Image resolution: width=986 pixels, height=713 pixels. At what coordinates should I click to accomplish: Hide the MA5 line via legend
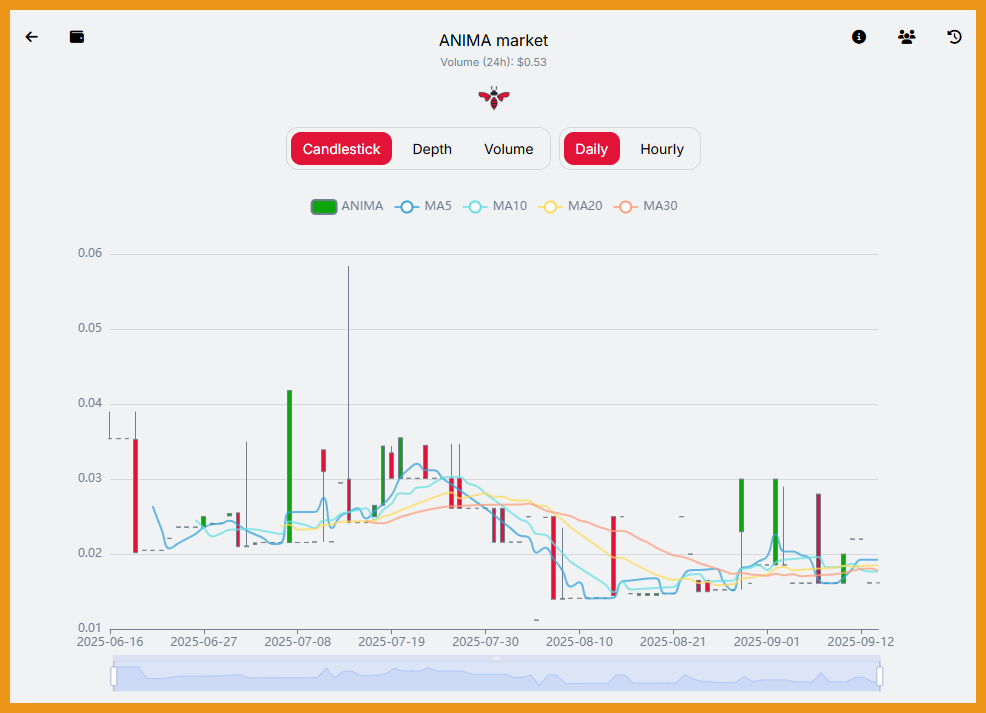423,207
